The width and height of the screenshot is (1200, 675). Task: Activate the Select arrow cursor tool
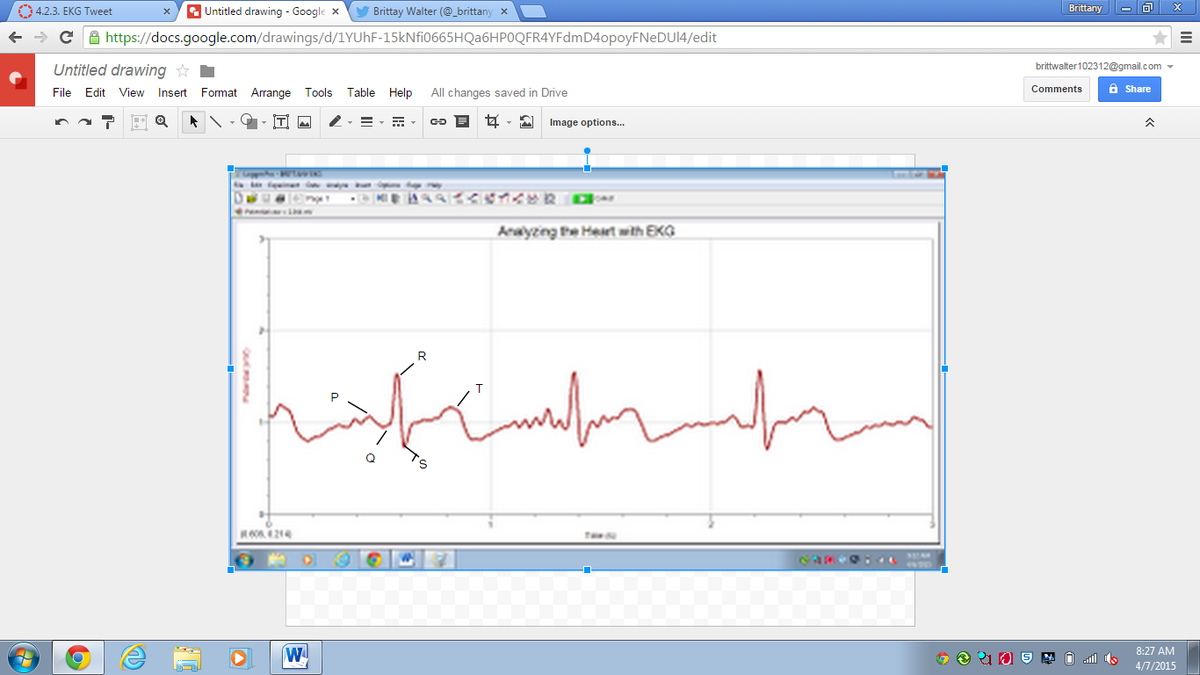[193, 122]
